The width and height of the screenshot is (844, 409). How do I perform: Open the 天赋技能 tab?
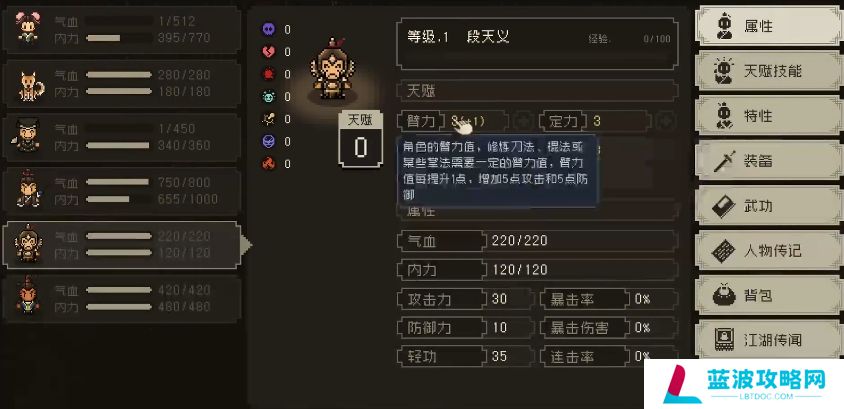coord(767,70)
